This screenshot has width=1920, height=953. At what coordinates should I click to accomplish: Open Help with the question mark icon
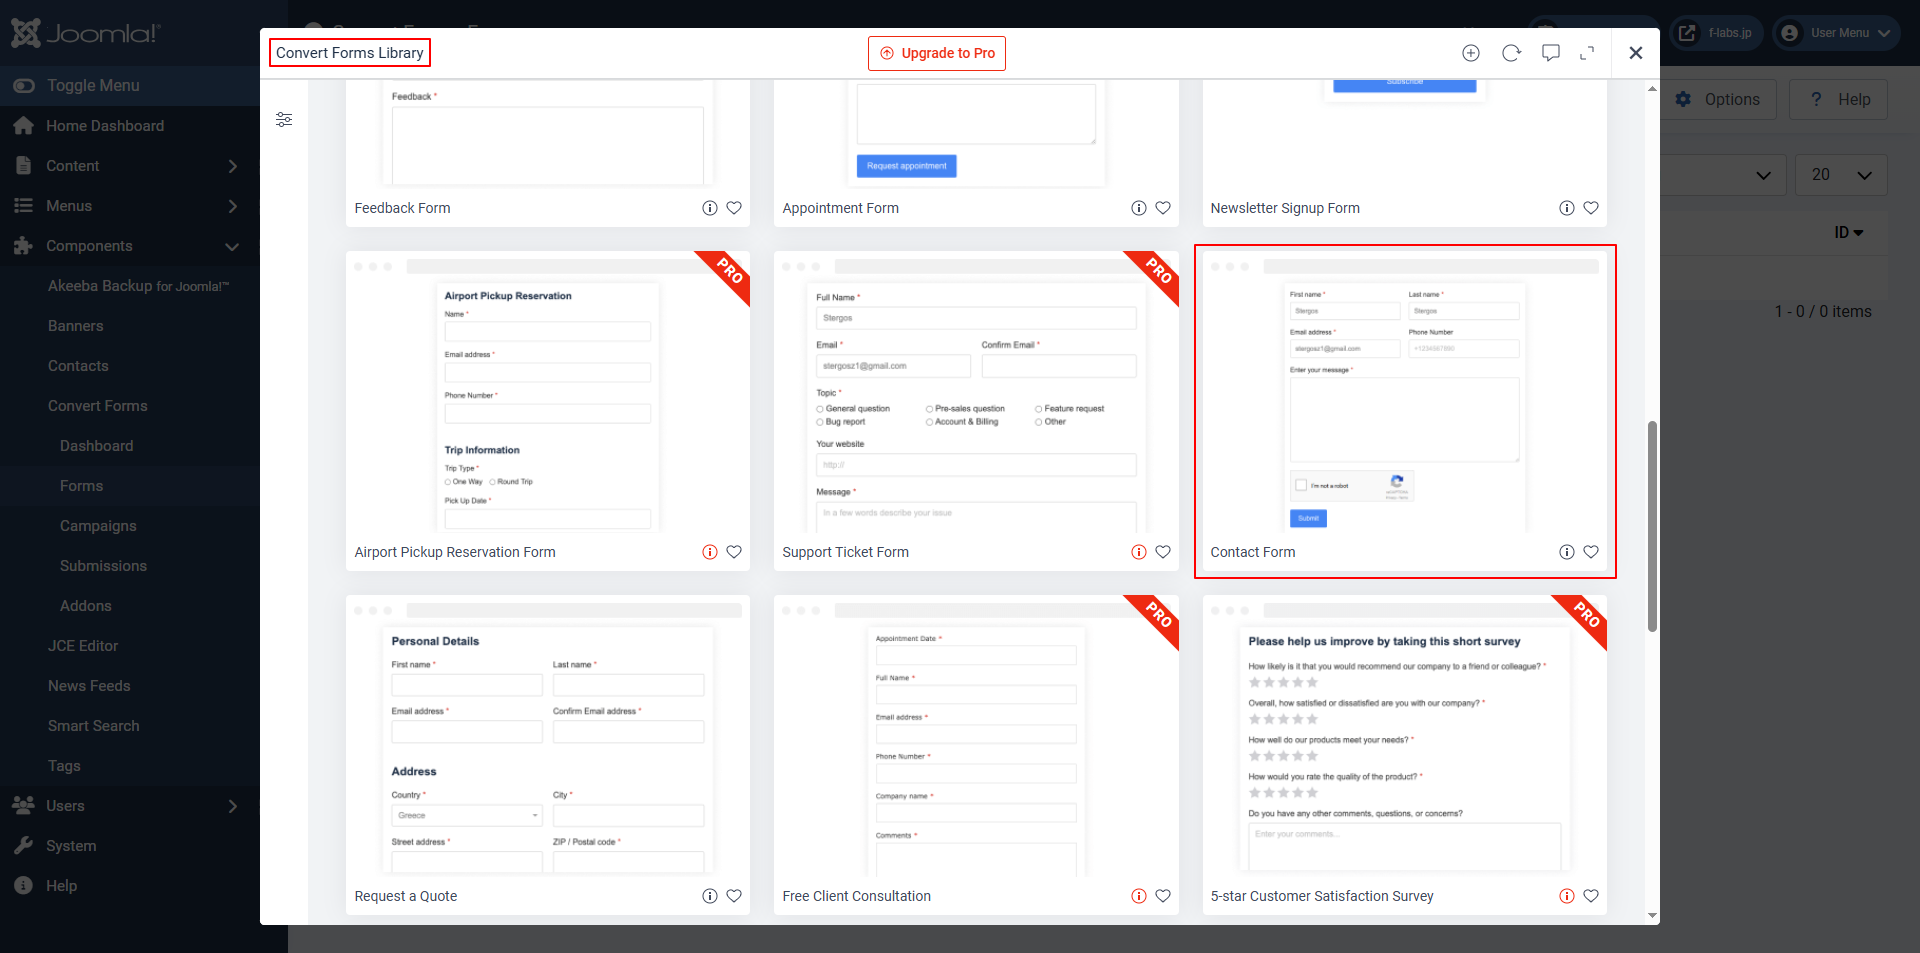(x=1838, y=99)
